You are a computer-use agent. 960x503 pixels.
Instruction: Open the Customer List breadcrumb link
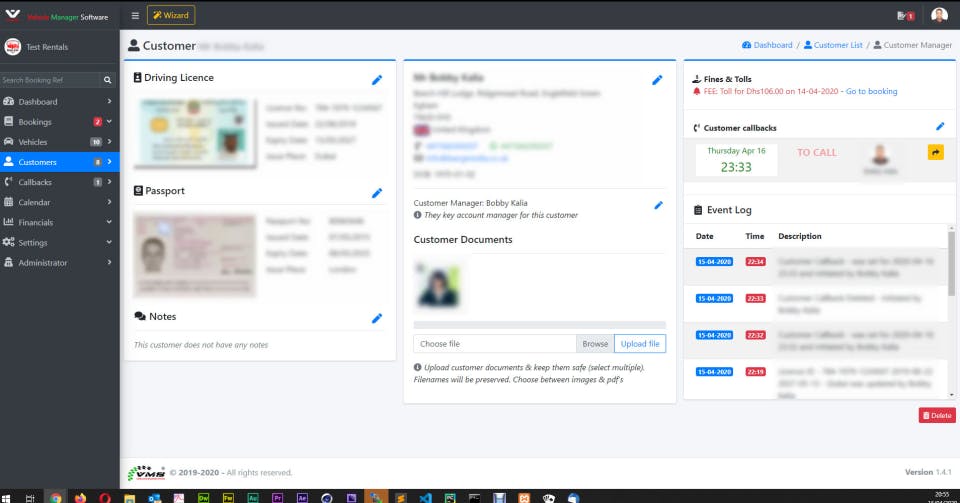(x=833, y=45)
